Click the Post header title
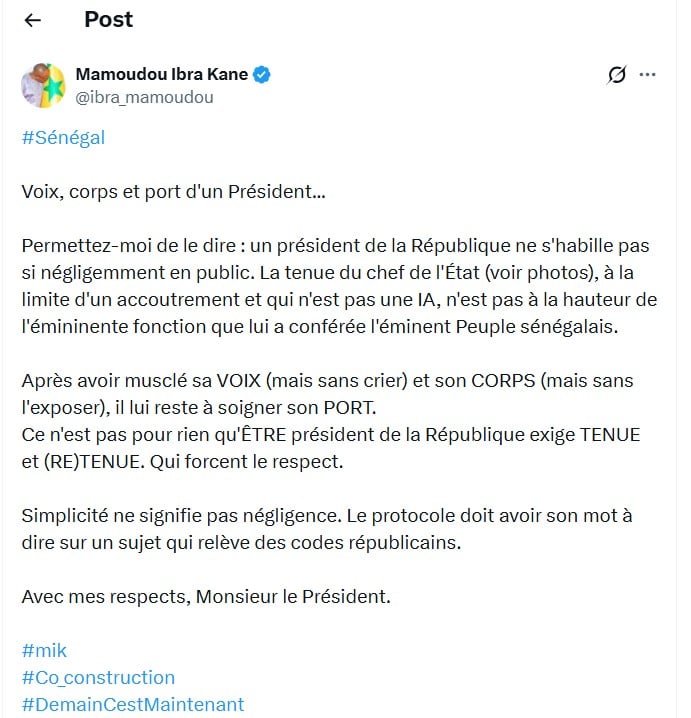Screen dimensions: 691x718 pos(108,20)
